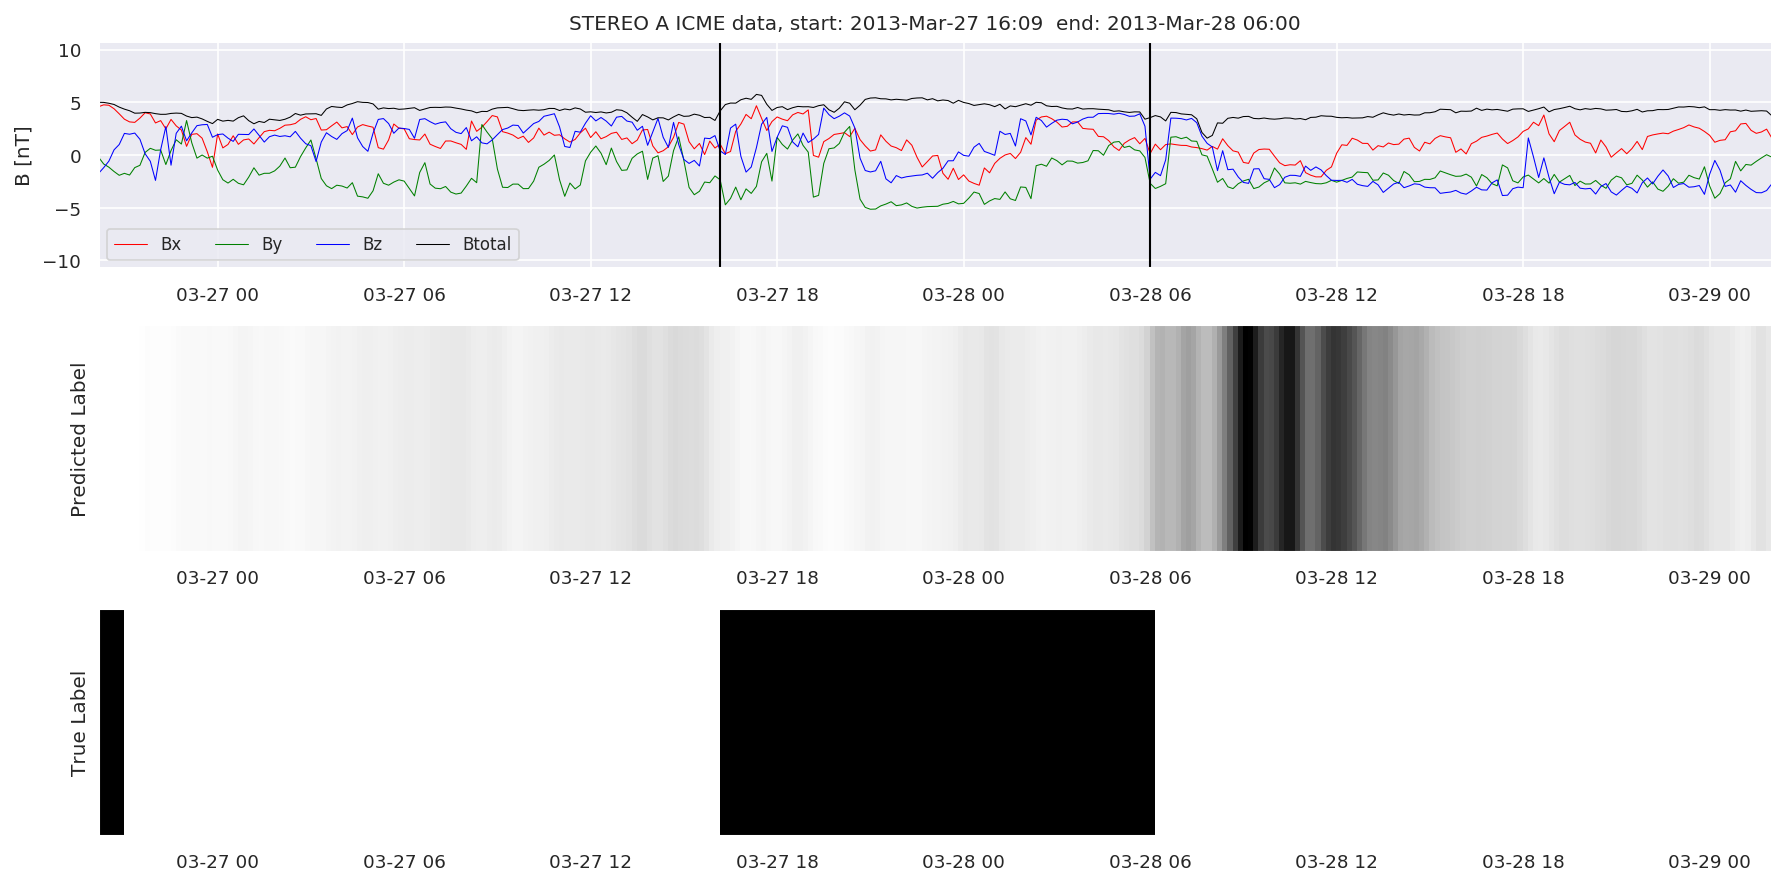Select the 'Predicted Label' axis label

coord(78,440)
